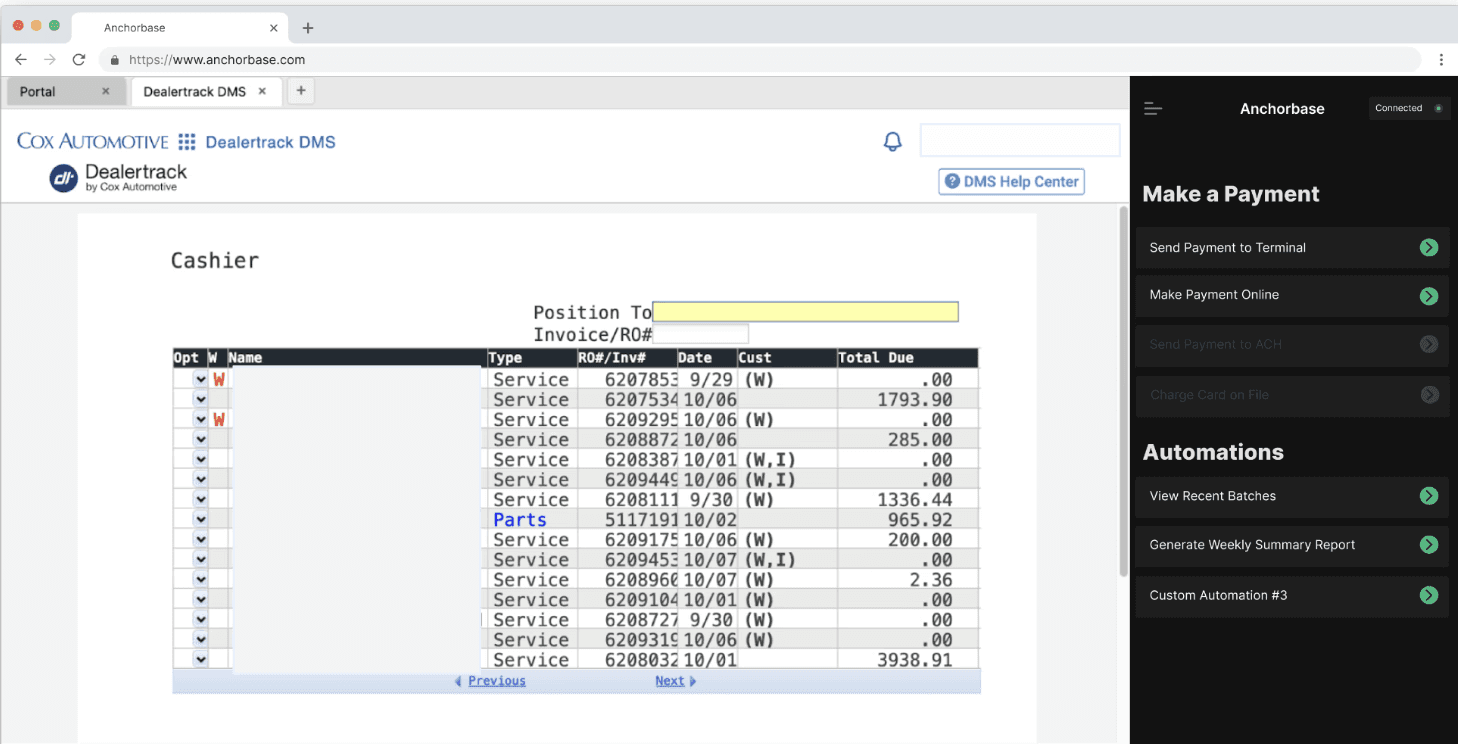The height and width of the screenshot is (744, 1458).
Task: Open the DMS Help Center
Action: pos(1011,181)
